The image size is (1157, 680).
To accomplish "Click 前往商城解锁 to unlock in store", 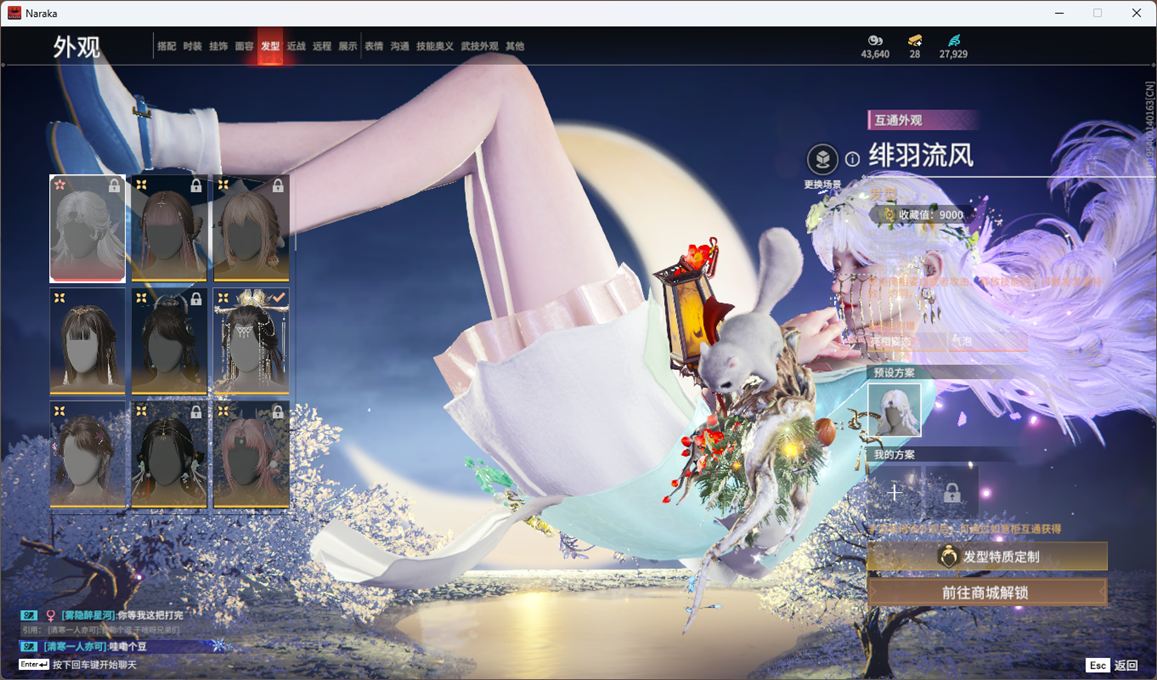I will [x=987, y=592].
